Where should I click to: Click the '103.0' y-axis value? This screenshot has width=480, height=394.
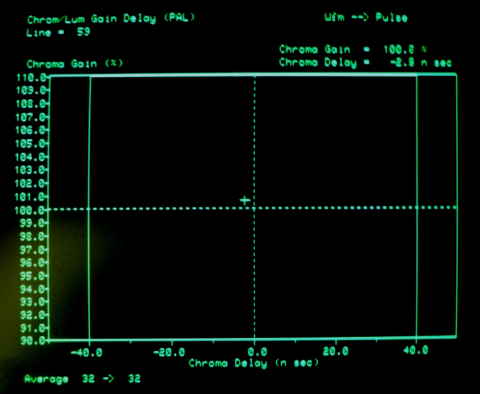point(31,170)
